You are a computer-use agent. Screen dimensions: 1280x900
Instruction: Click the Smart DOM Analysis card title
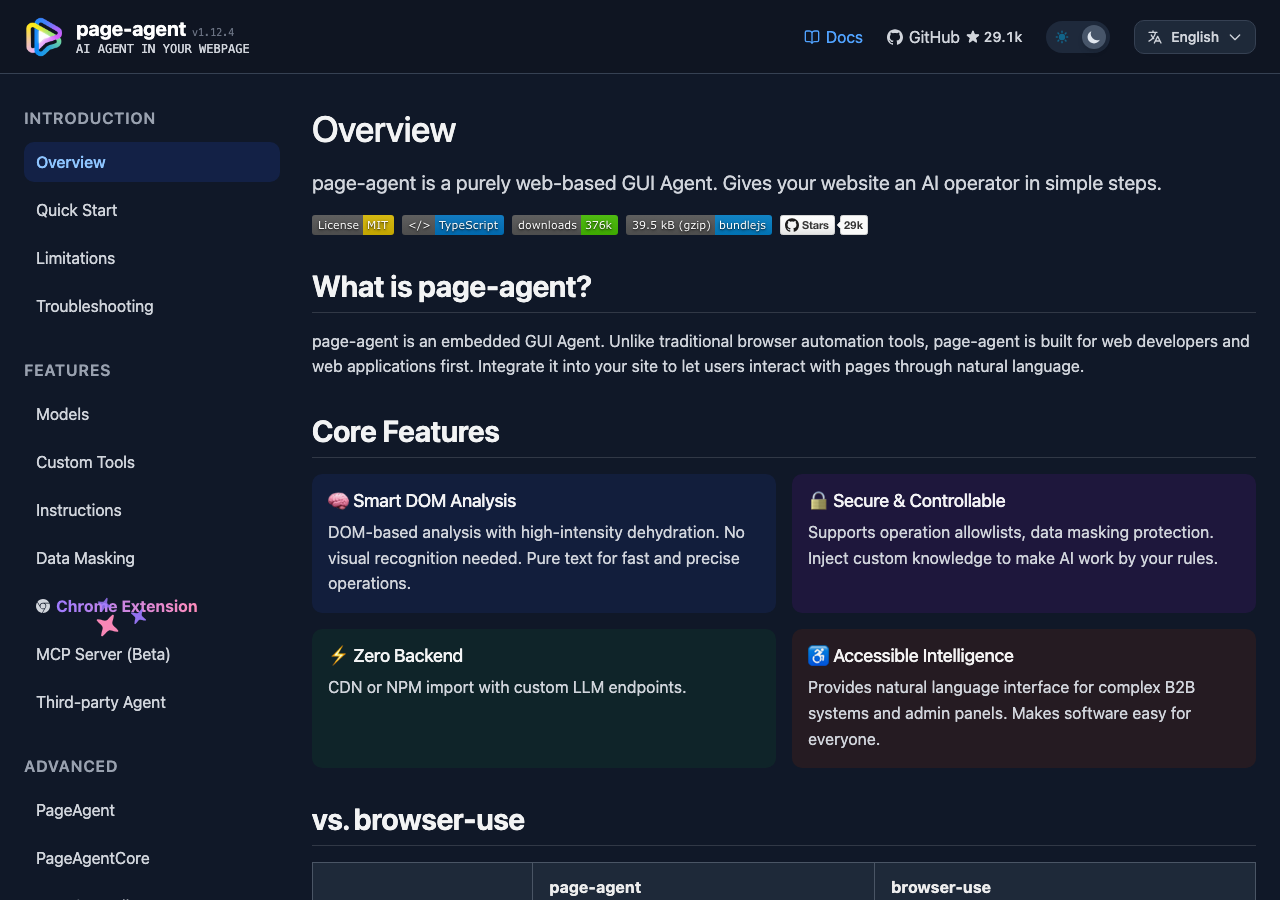click(x=435, y=501)
